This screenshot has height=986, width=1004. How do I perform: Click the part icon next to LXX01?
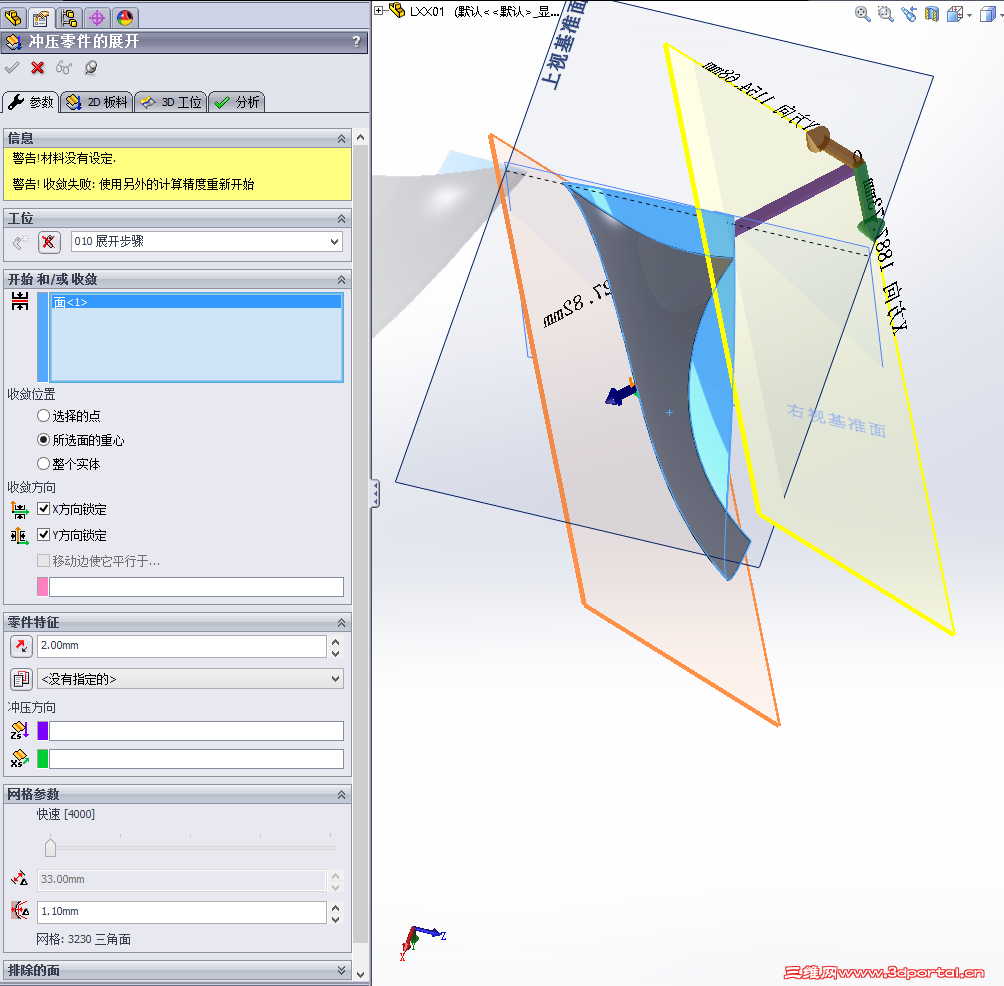(x=396, y=10)
